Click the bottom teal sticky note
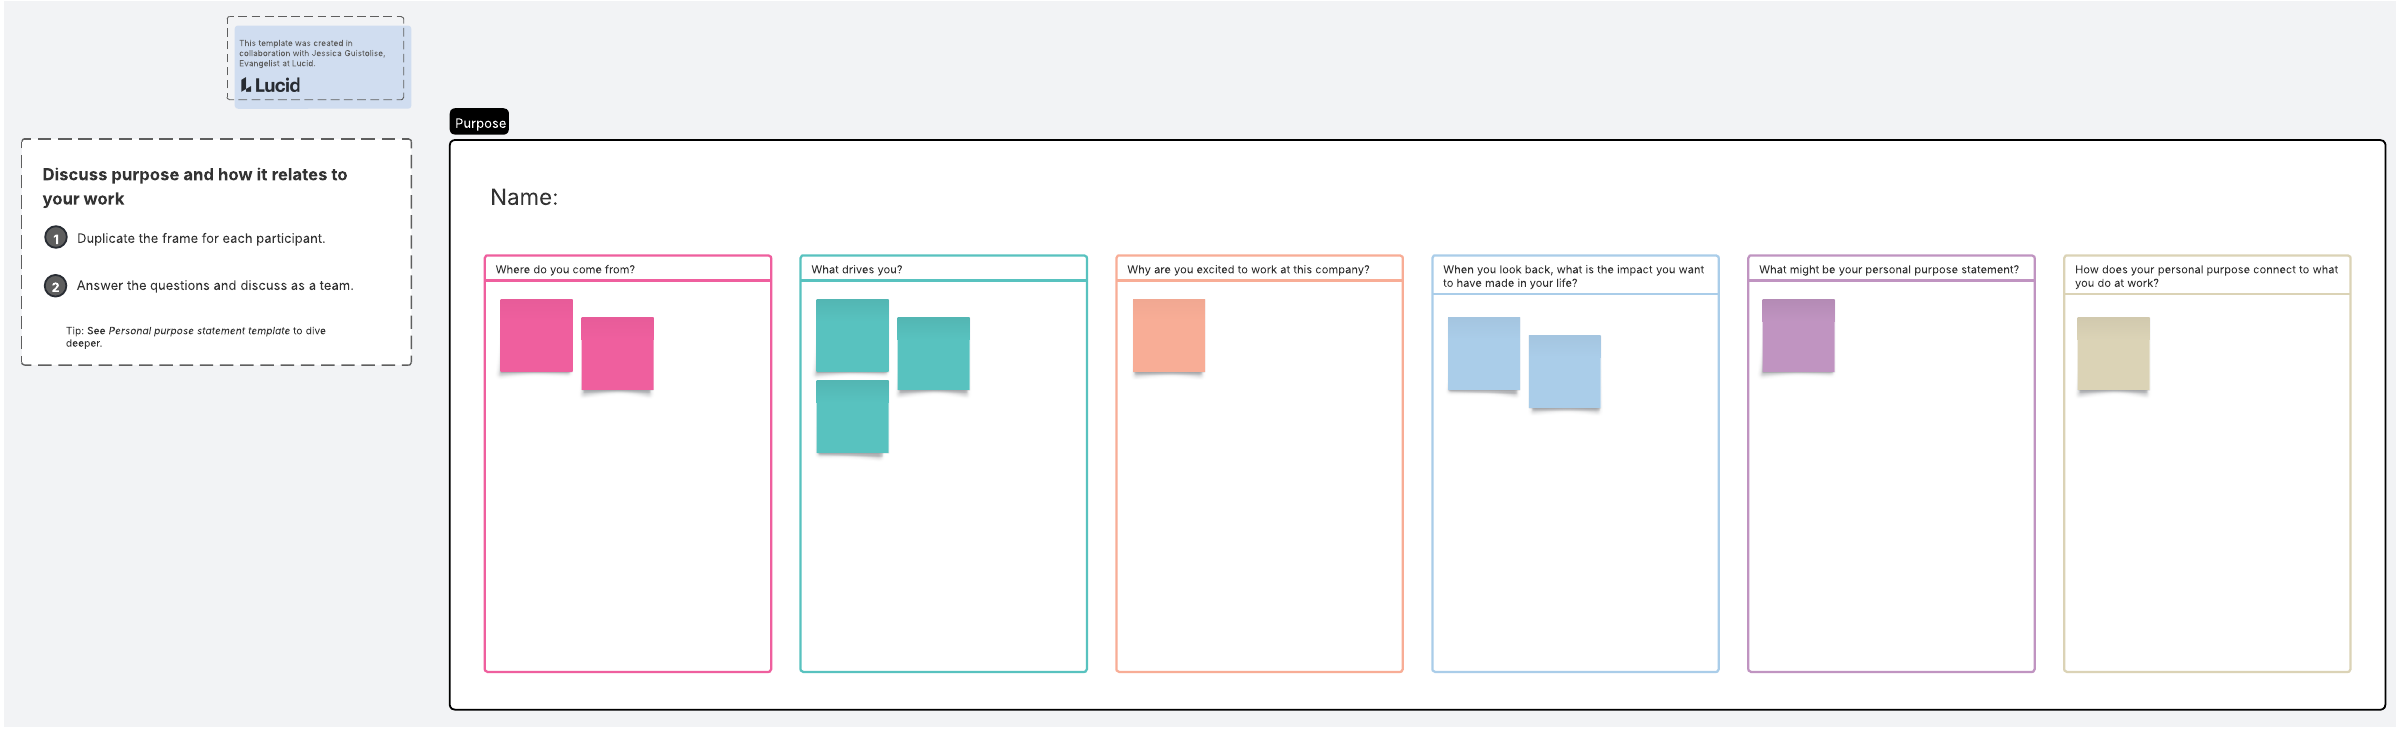The height and width of the screenshot is (729, 2400). [x=852, y=417]
